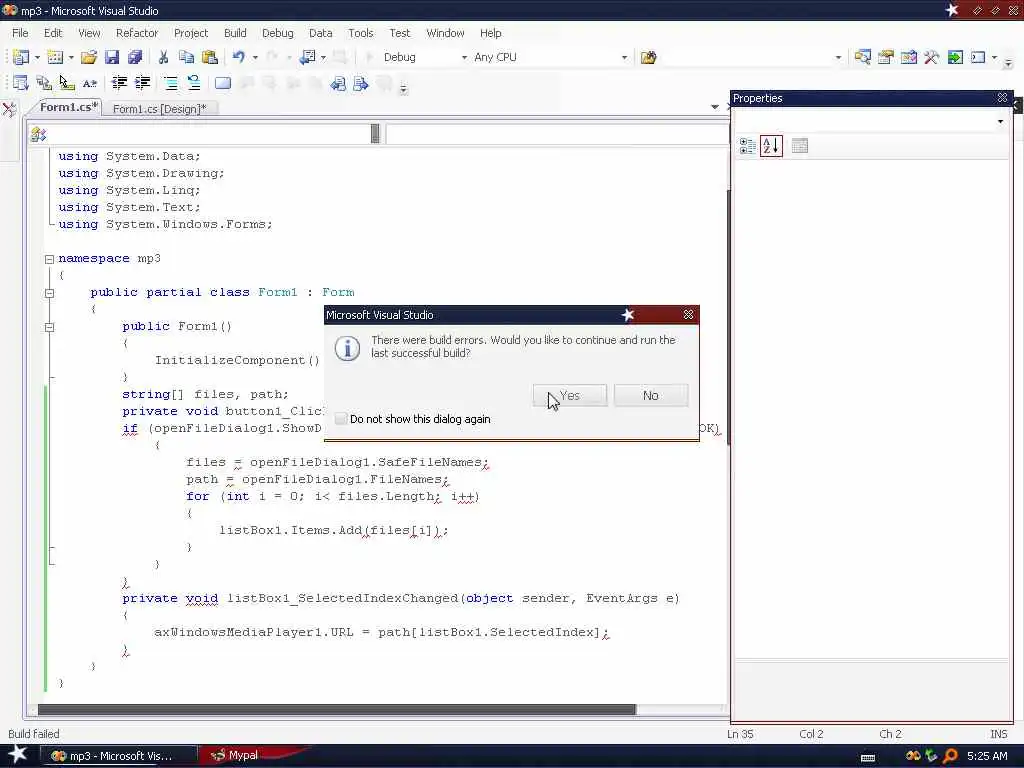1024x768 pixels.
Task: Open the Properties object selector dropdown
Action: [1000, 121]
